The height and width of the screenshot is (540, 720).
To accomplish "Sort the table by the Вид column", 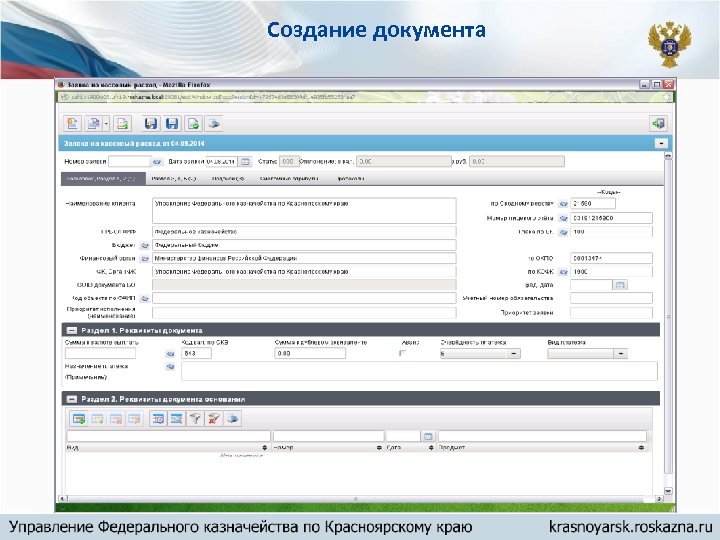I will (x=264, y=447).
